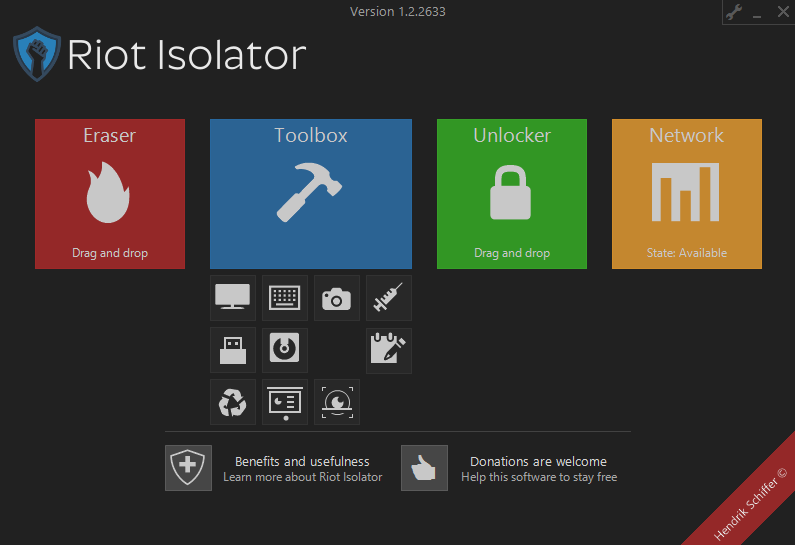Click Learn more about Riot Isolator

303,477
